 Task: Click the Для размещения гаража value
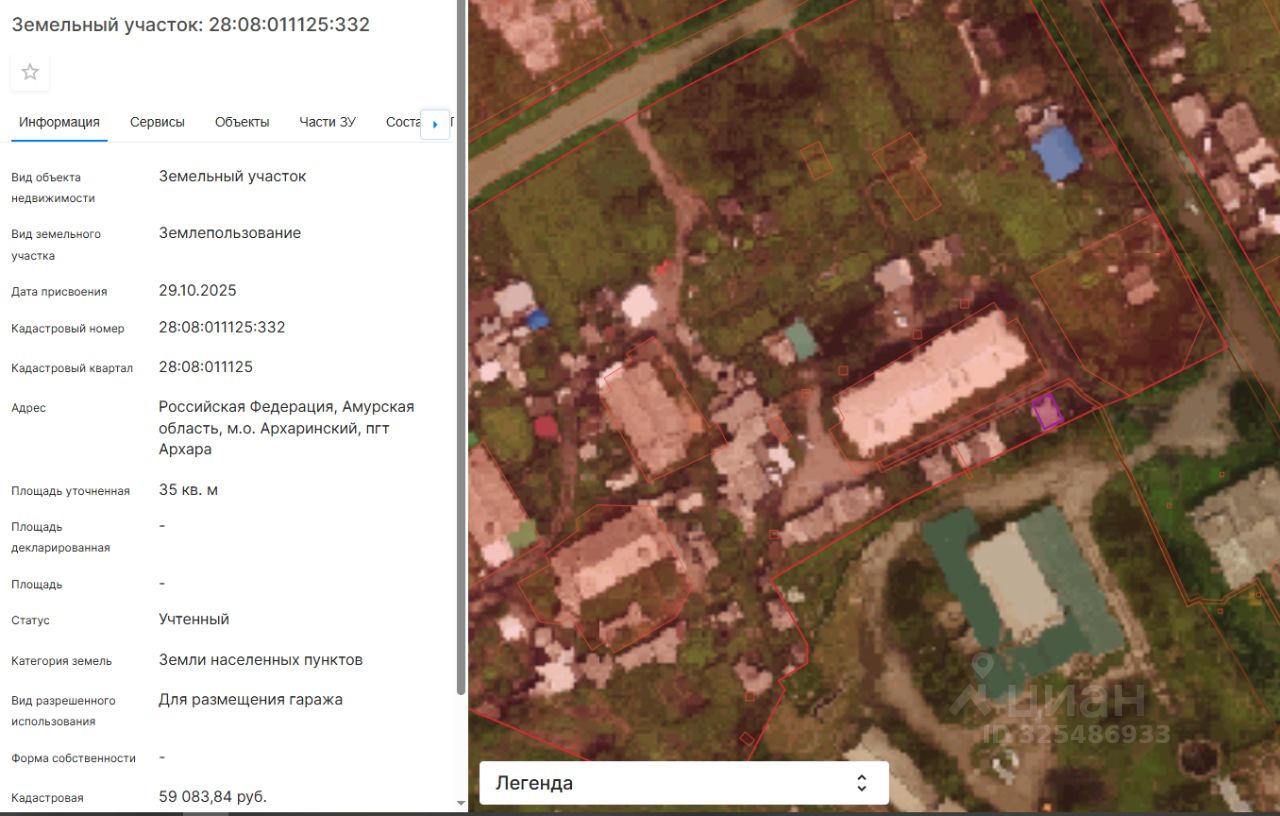[251, 700]
